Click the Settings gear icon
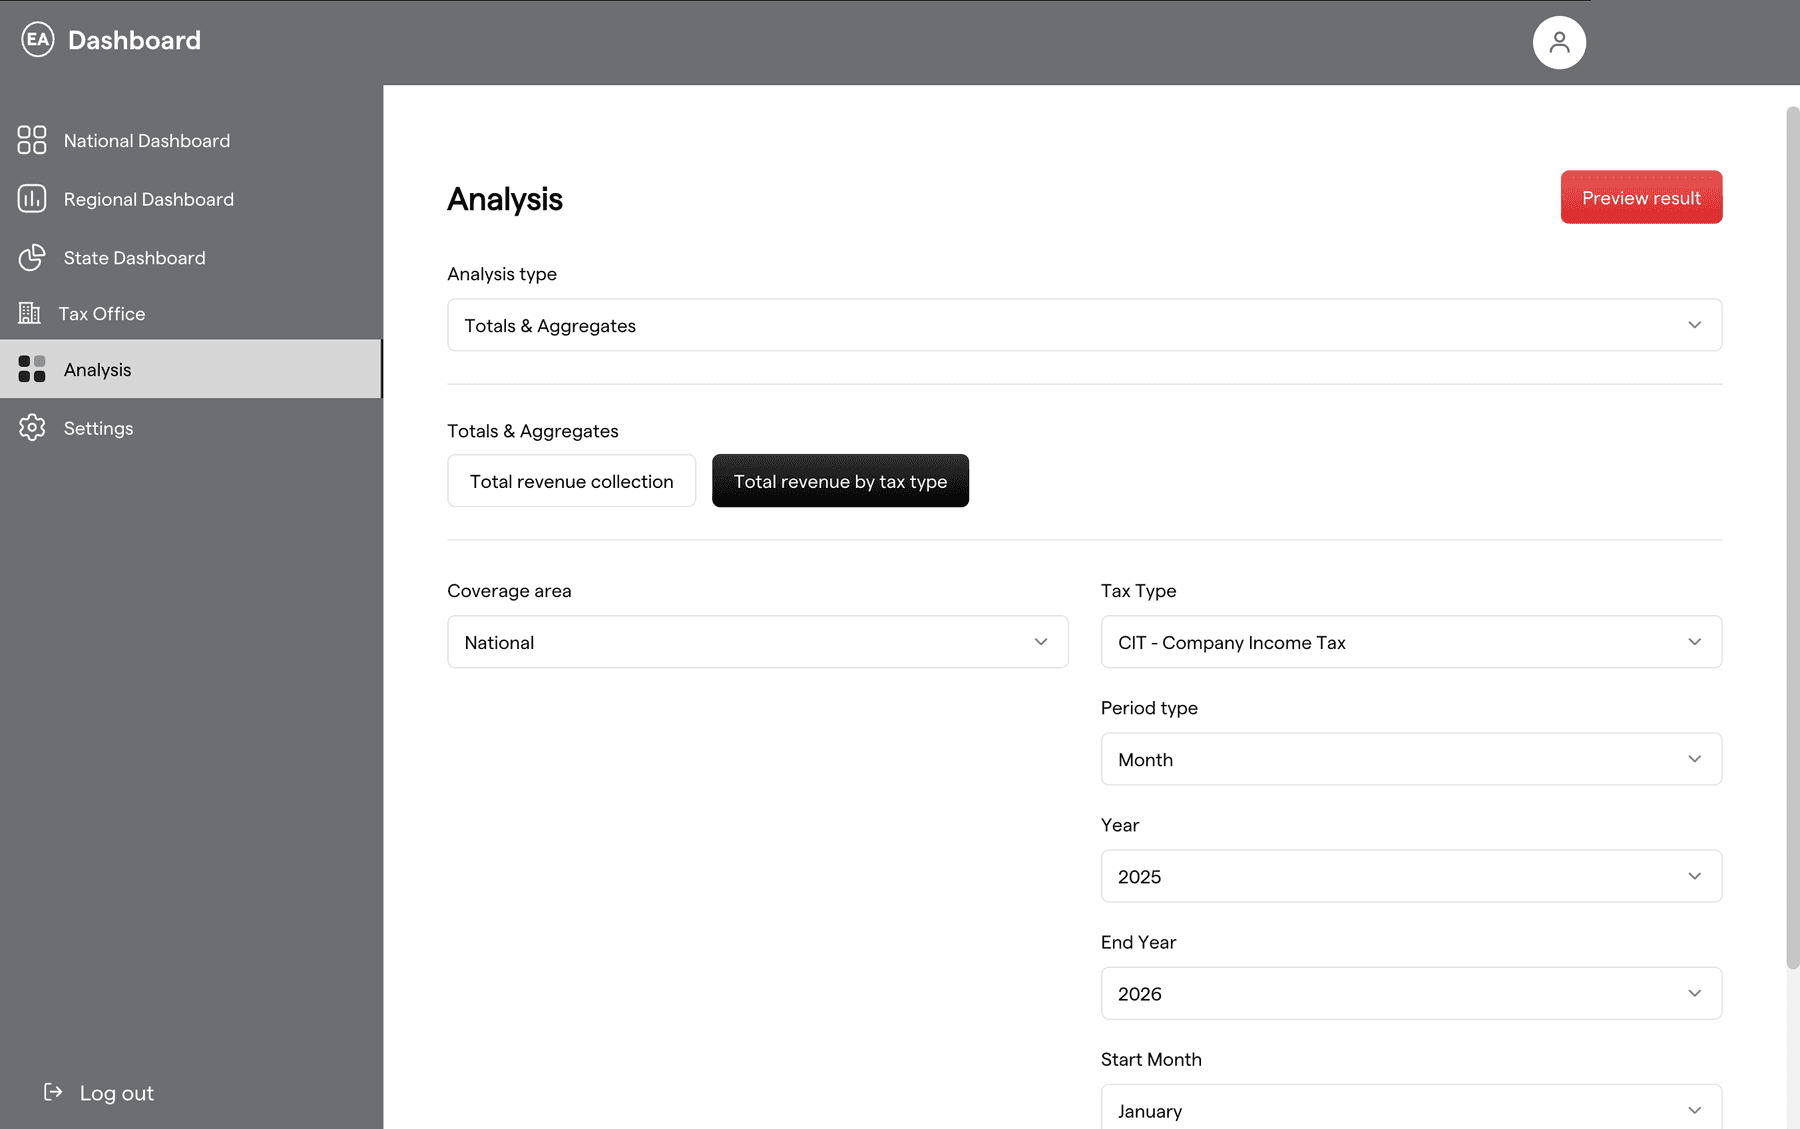Image resolution: width=1800 pixels, height=1129 pixels. 32,428
